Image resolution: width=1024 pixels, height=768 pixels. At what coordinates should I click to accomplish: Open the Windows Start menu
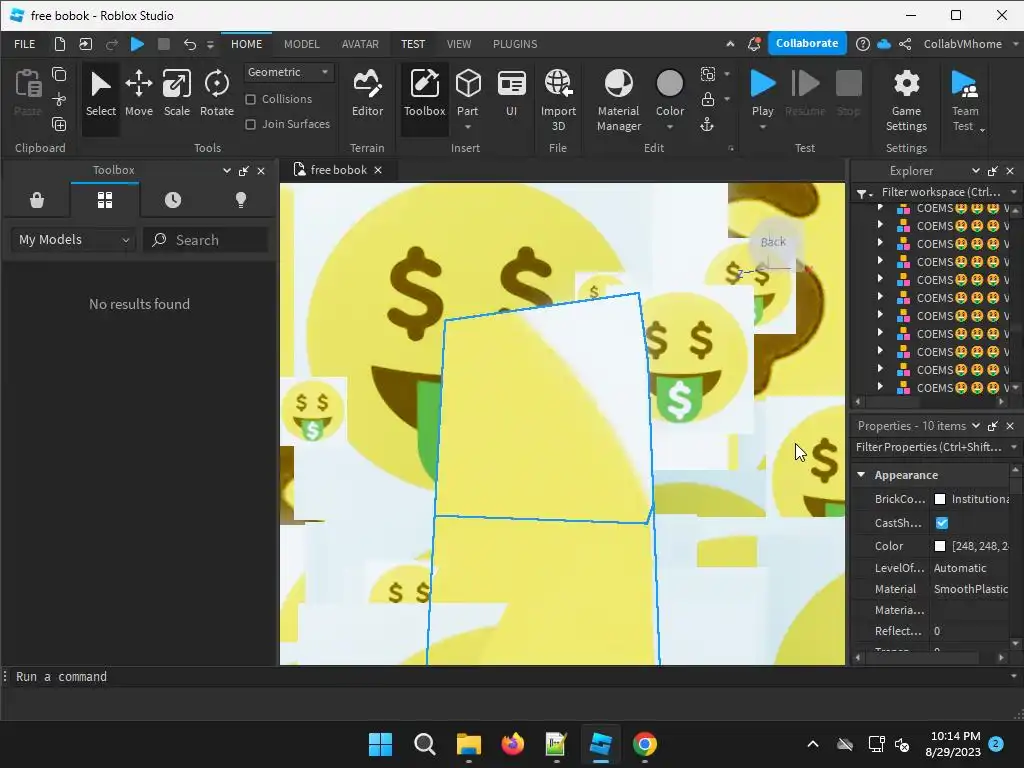(380, 744)
